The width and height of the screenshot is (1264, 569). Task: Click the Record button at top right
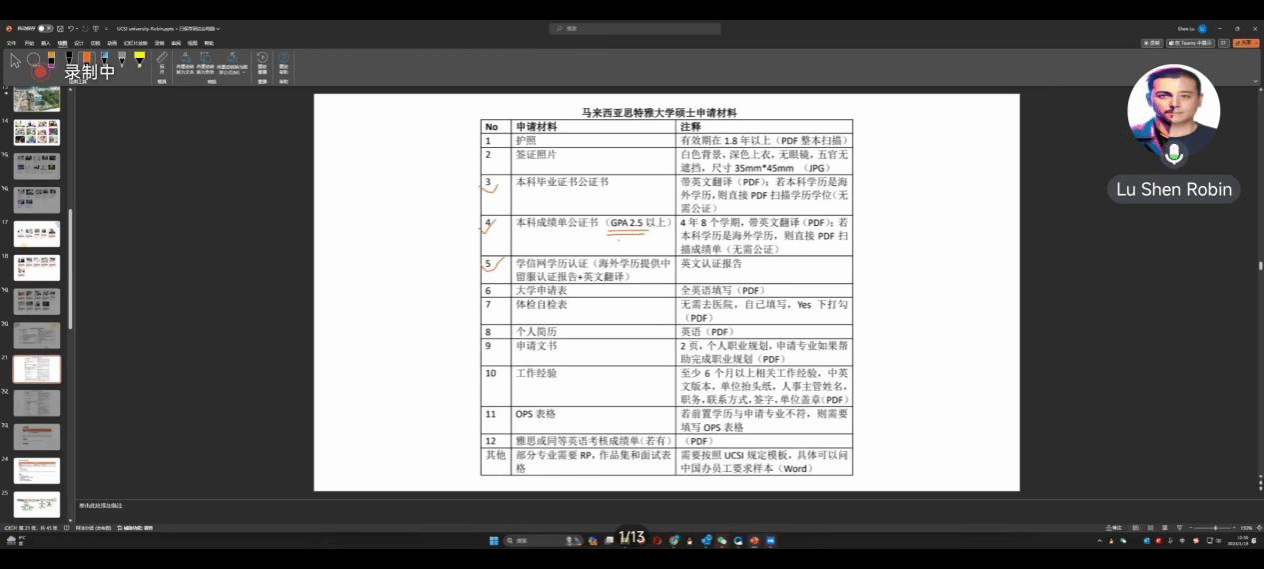coord(1153,43)
